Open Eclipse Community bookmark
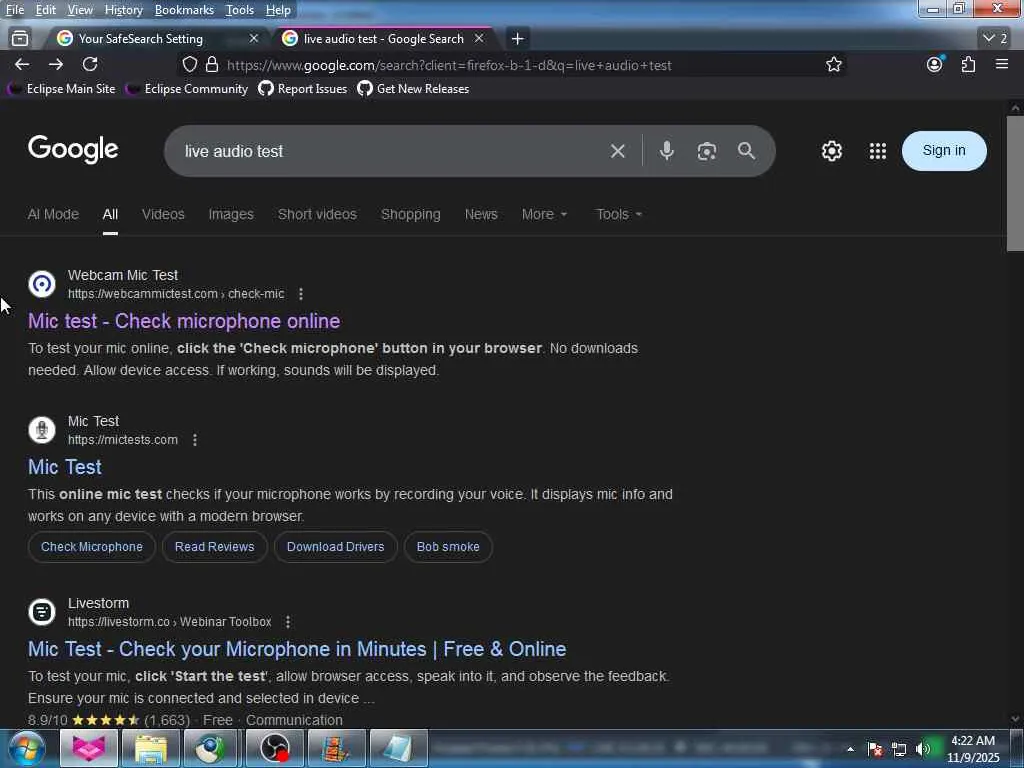 click(187, 89)
